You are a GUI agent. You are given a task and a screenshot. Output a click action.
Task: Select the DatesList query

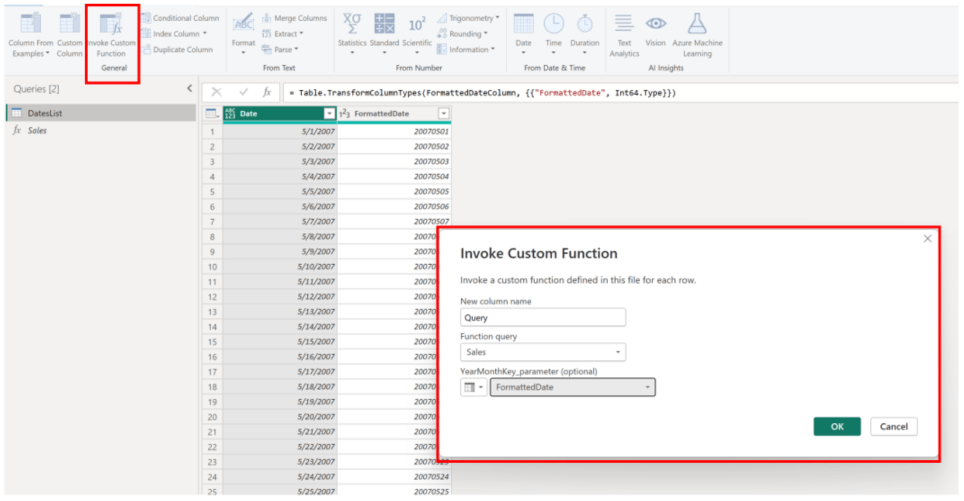(45, 114)
